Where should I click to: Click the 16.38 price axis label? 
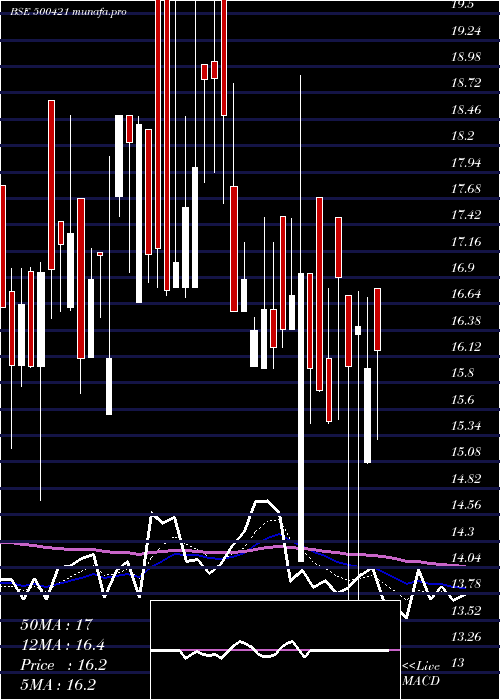[466, 320]
